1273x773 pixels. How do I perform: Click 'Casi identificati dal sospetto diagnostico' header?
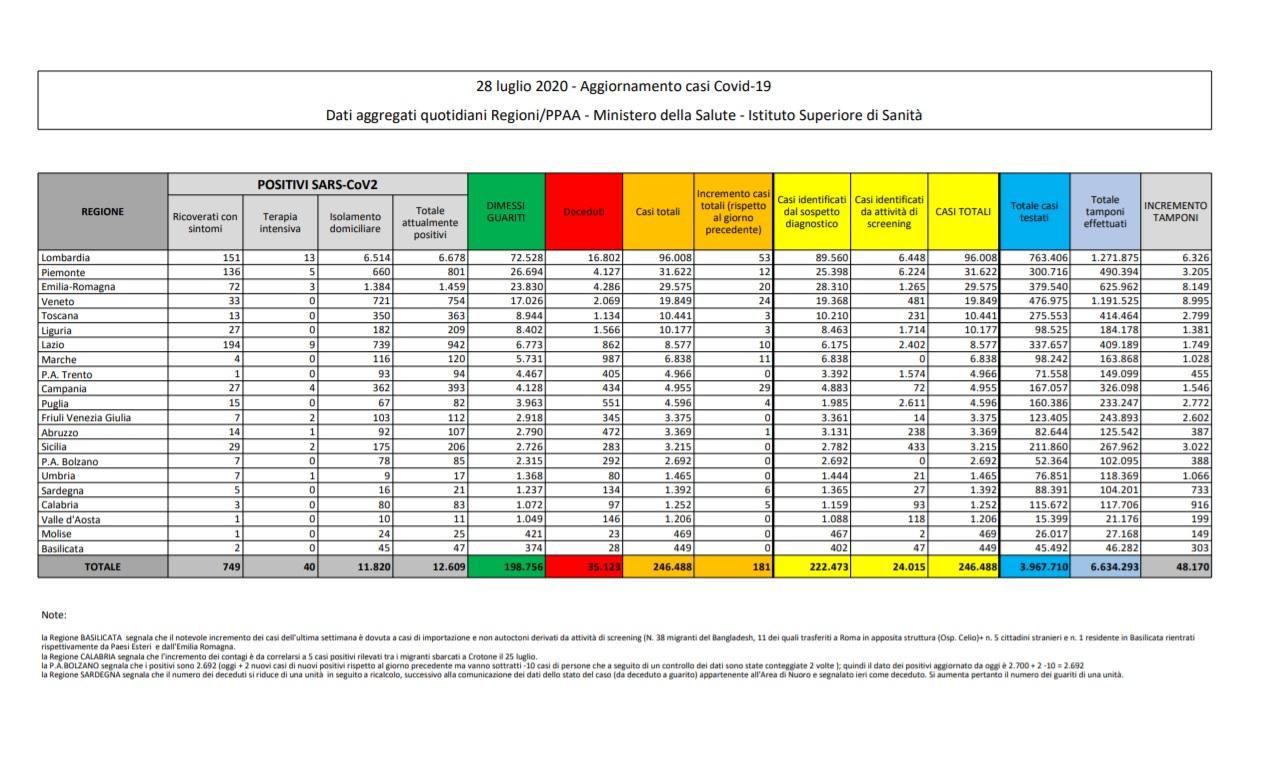click(x=812, y=211)
